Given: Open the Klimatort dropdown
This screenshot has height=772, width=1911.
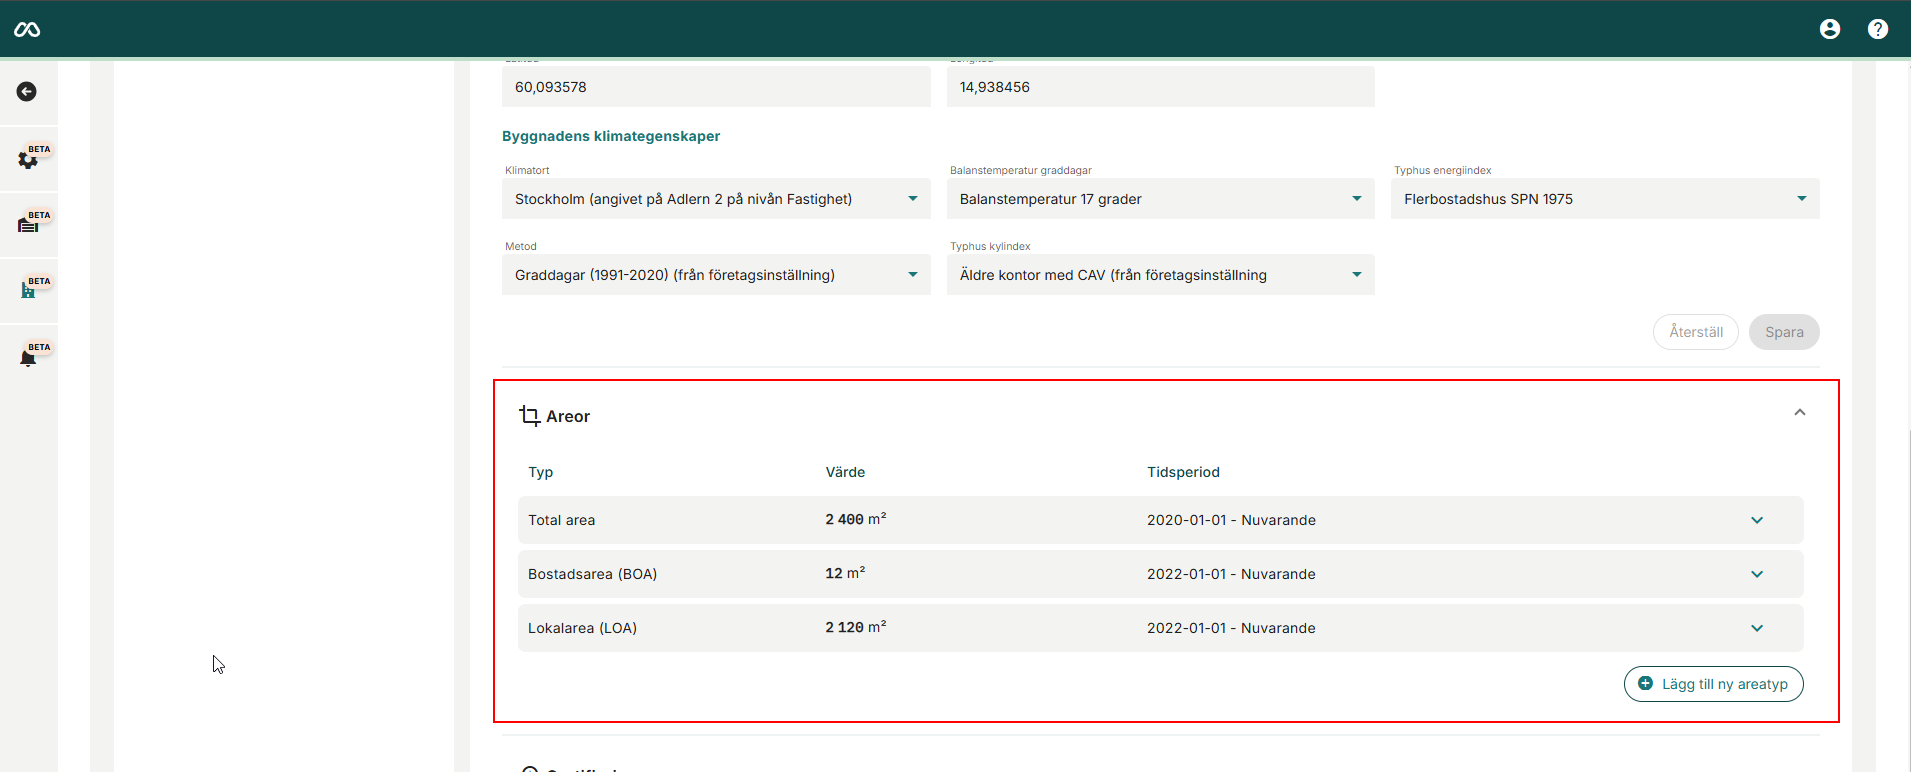Looking at the screenshot, I should click(715, 199).
